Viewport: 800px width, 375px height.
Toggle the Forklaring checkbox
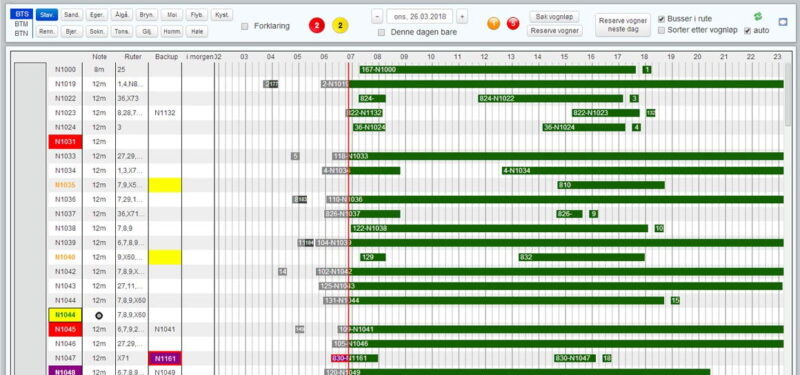[x=245, y=26]
